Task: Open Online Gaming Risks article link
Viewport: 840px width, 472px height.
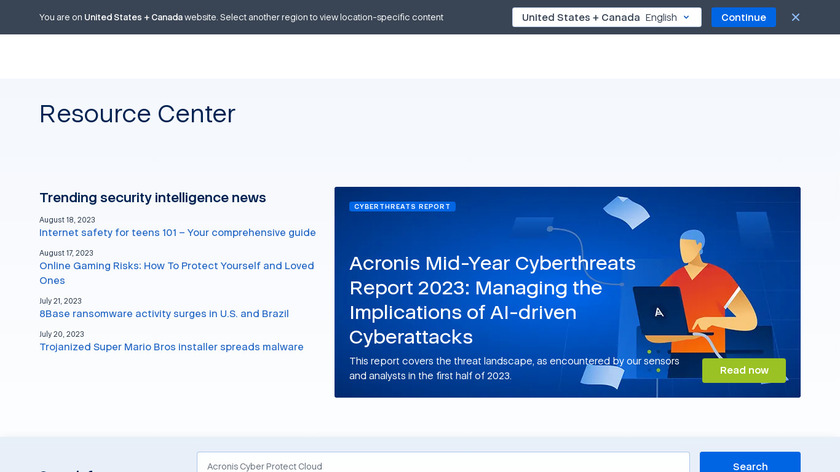Action: point(177,273)
